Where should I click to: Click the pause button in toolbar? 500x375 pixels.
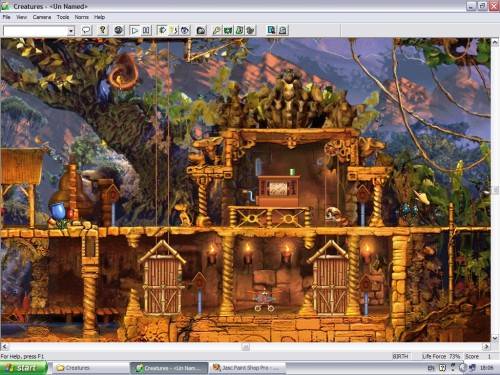146,30
